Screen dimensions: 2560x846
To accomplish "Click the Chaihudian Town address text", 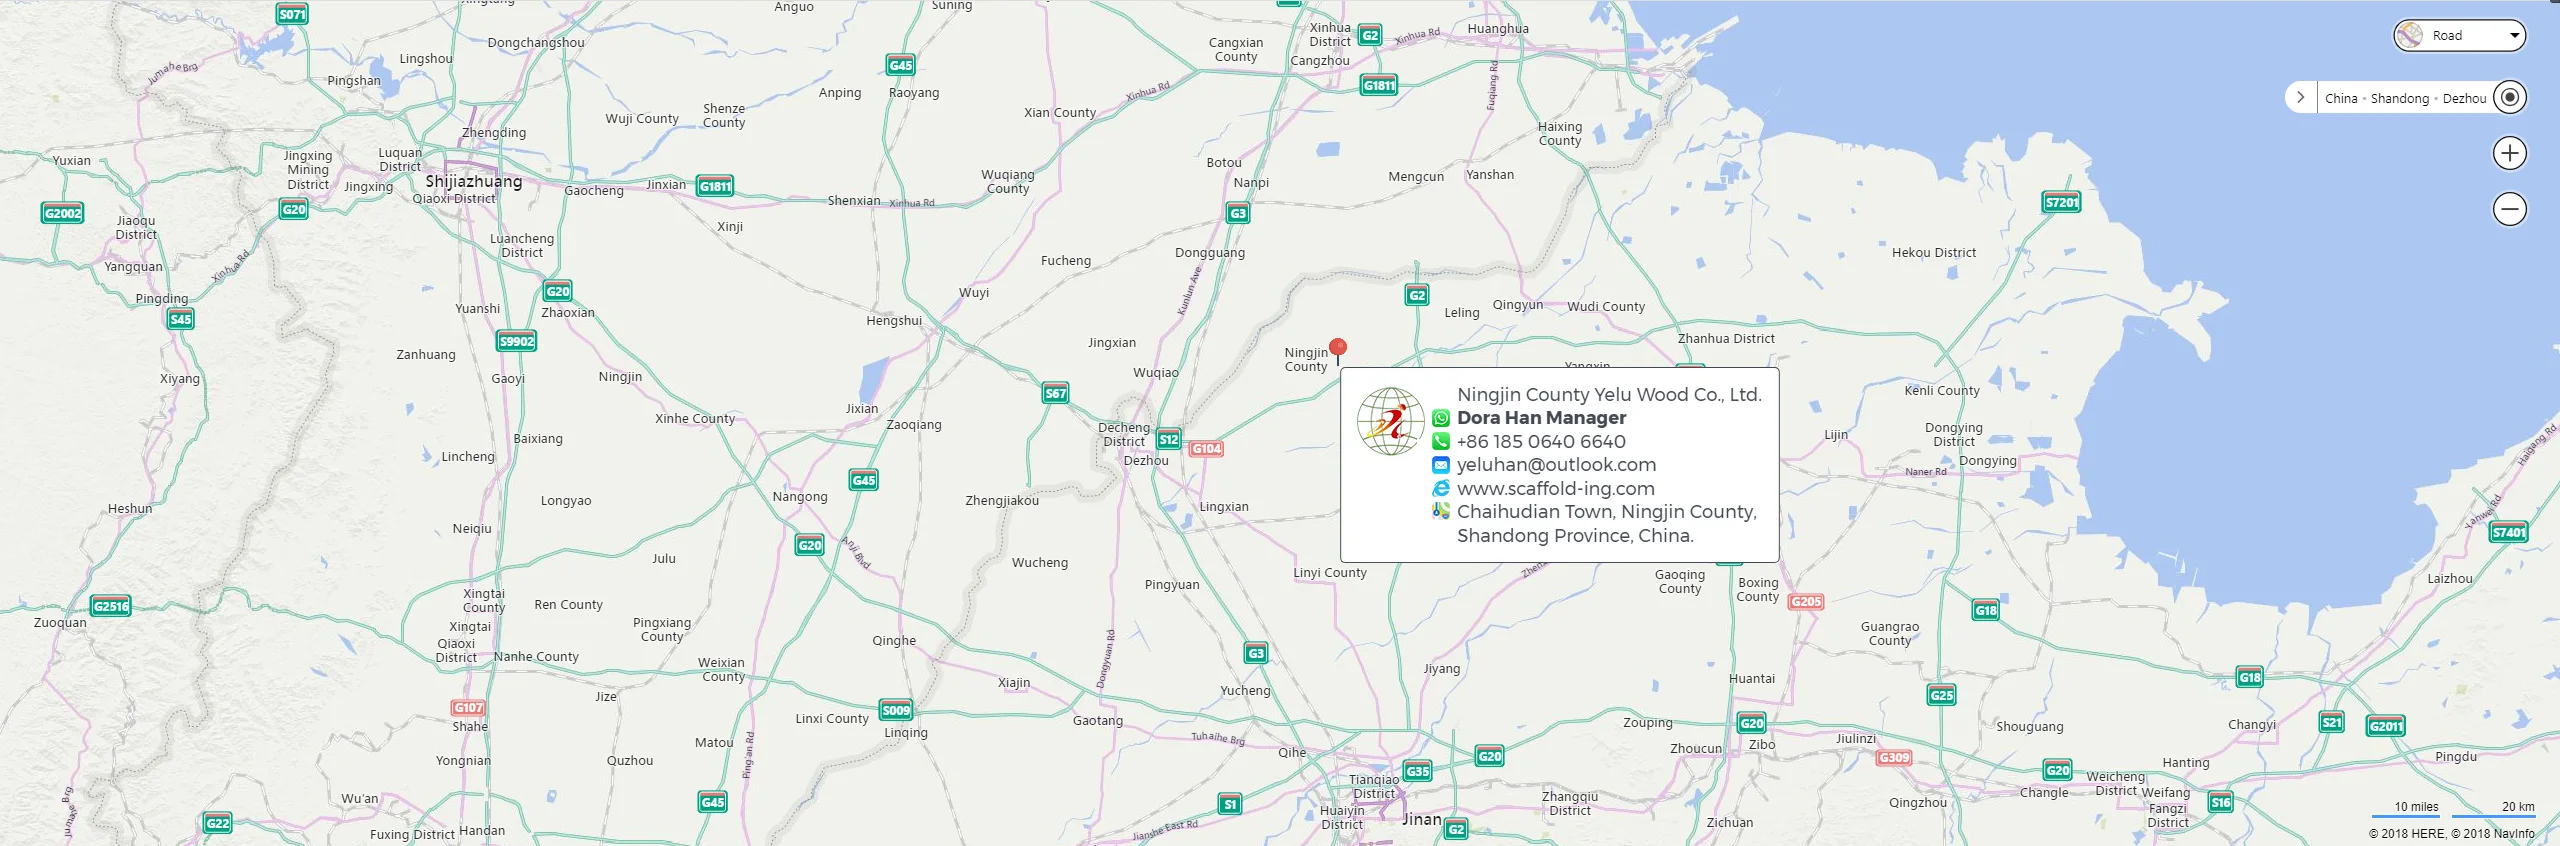I will tap(1607, 524).
